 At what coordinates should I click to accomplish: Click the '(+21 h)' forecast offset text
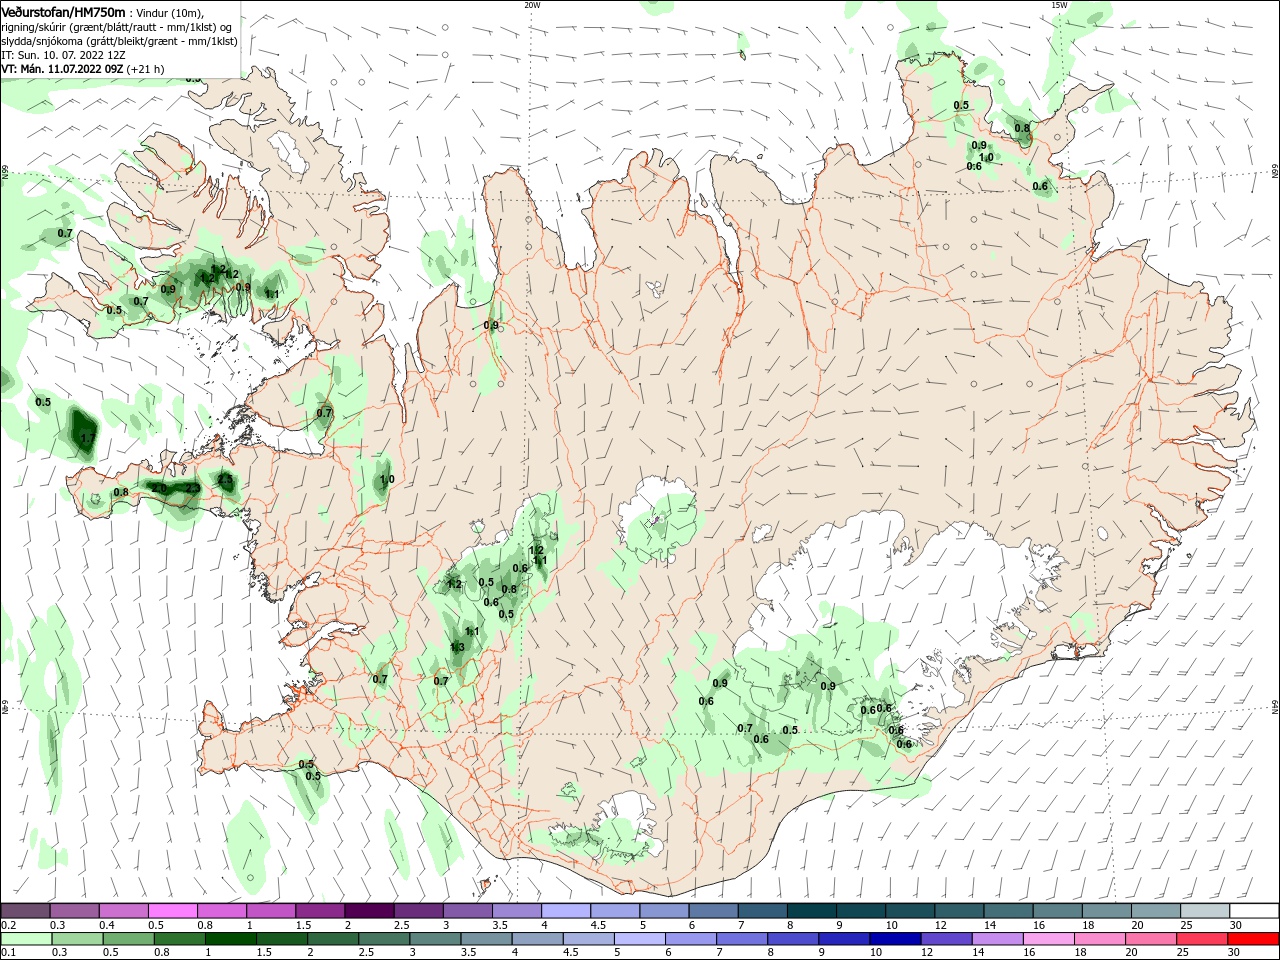point(146,69)
